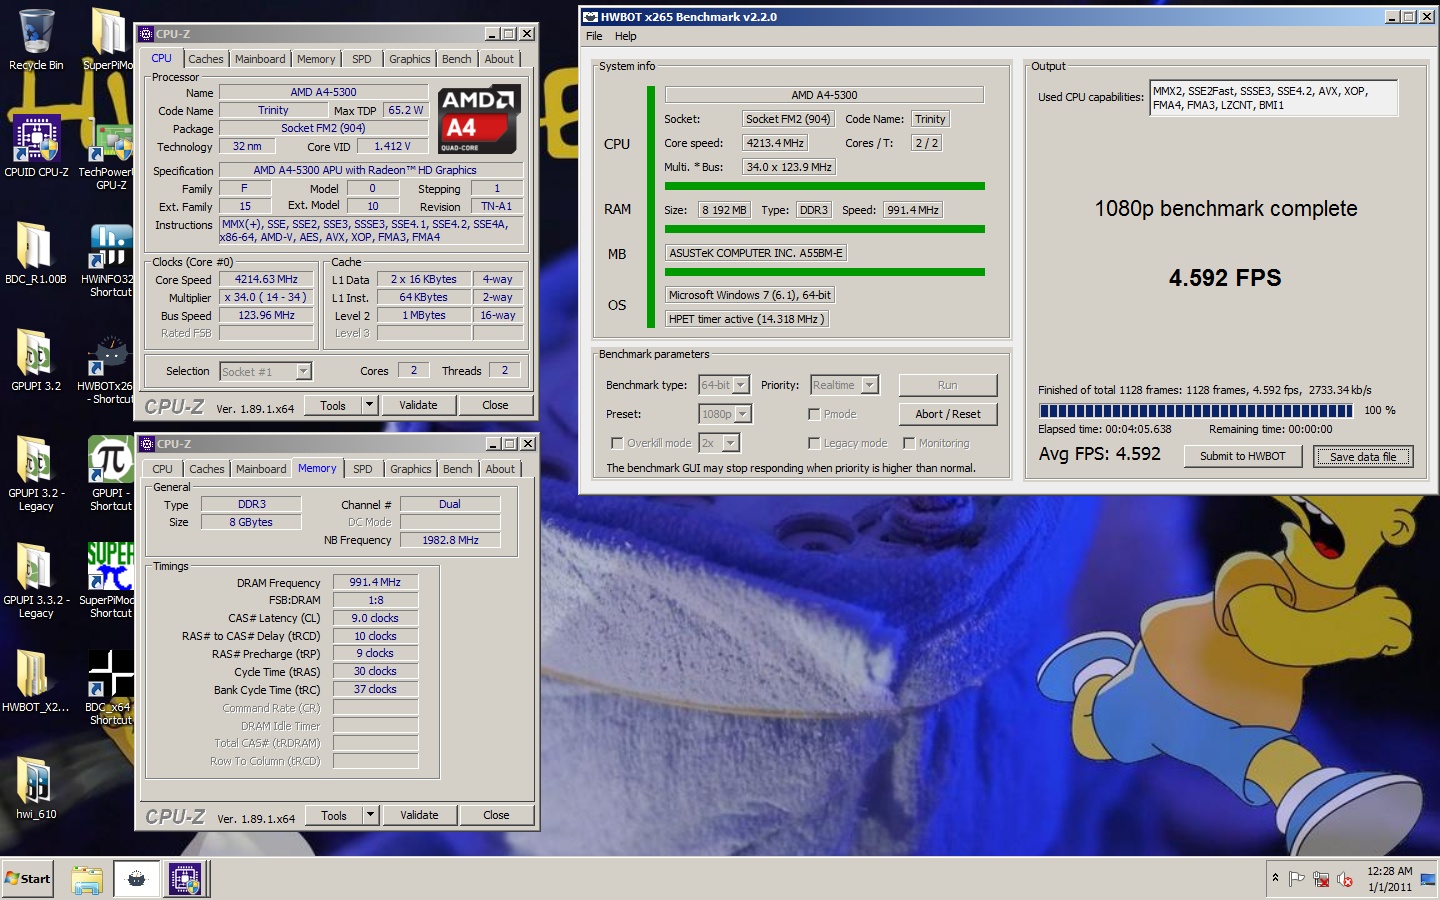Screen dimensions: 1440x900
Task: Launch HWBOTx265 shortcut icon on desktop
Action: [108, 367]
